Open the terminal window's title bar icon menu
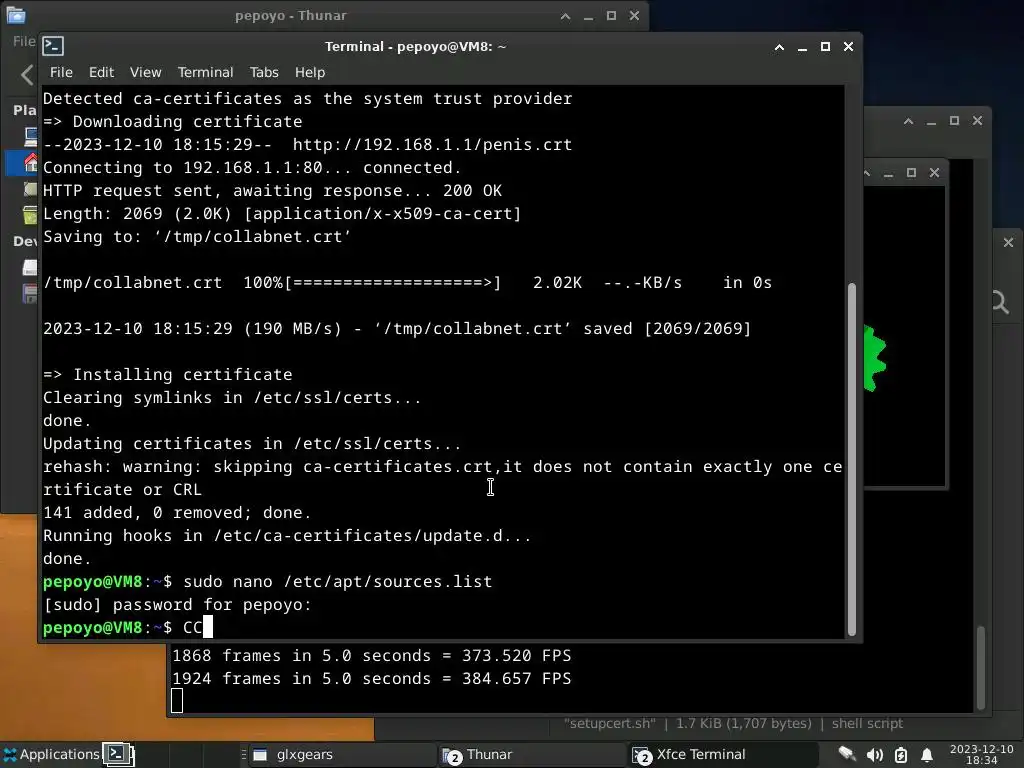Viewport: 1024px width, 768px height. pyautogui.click(x=53, y=46)
